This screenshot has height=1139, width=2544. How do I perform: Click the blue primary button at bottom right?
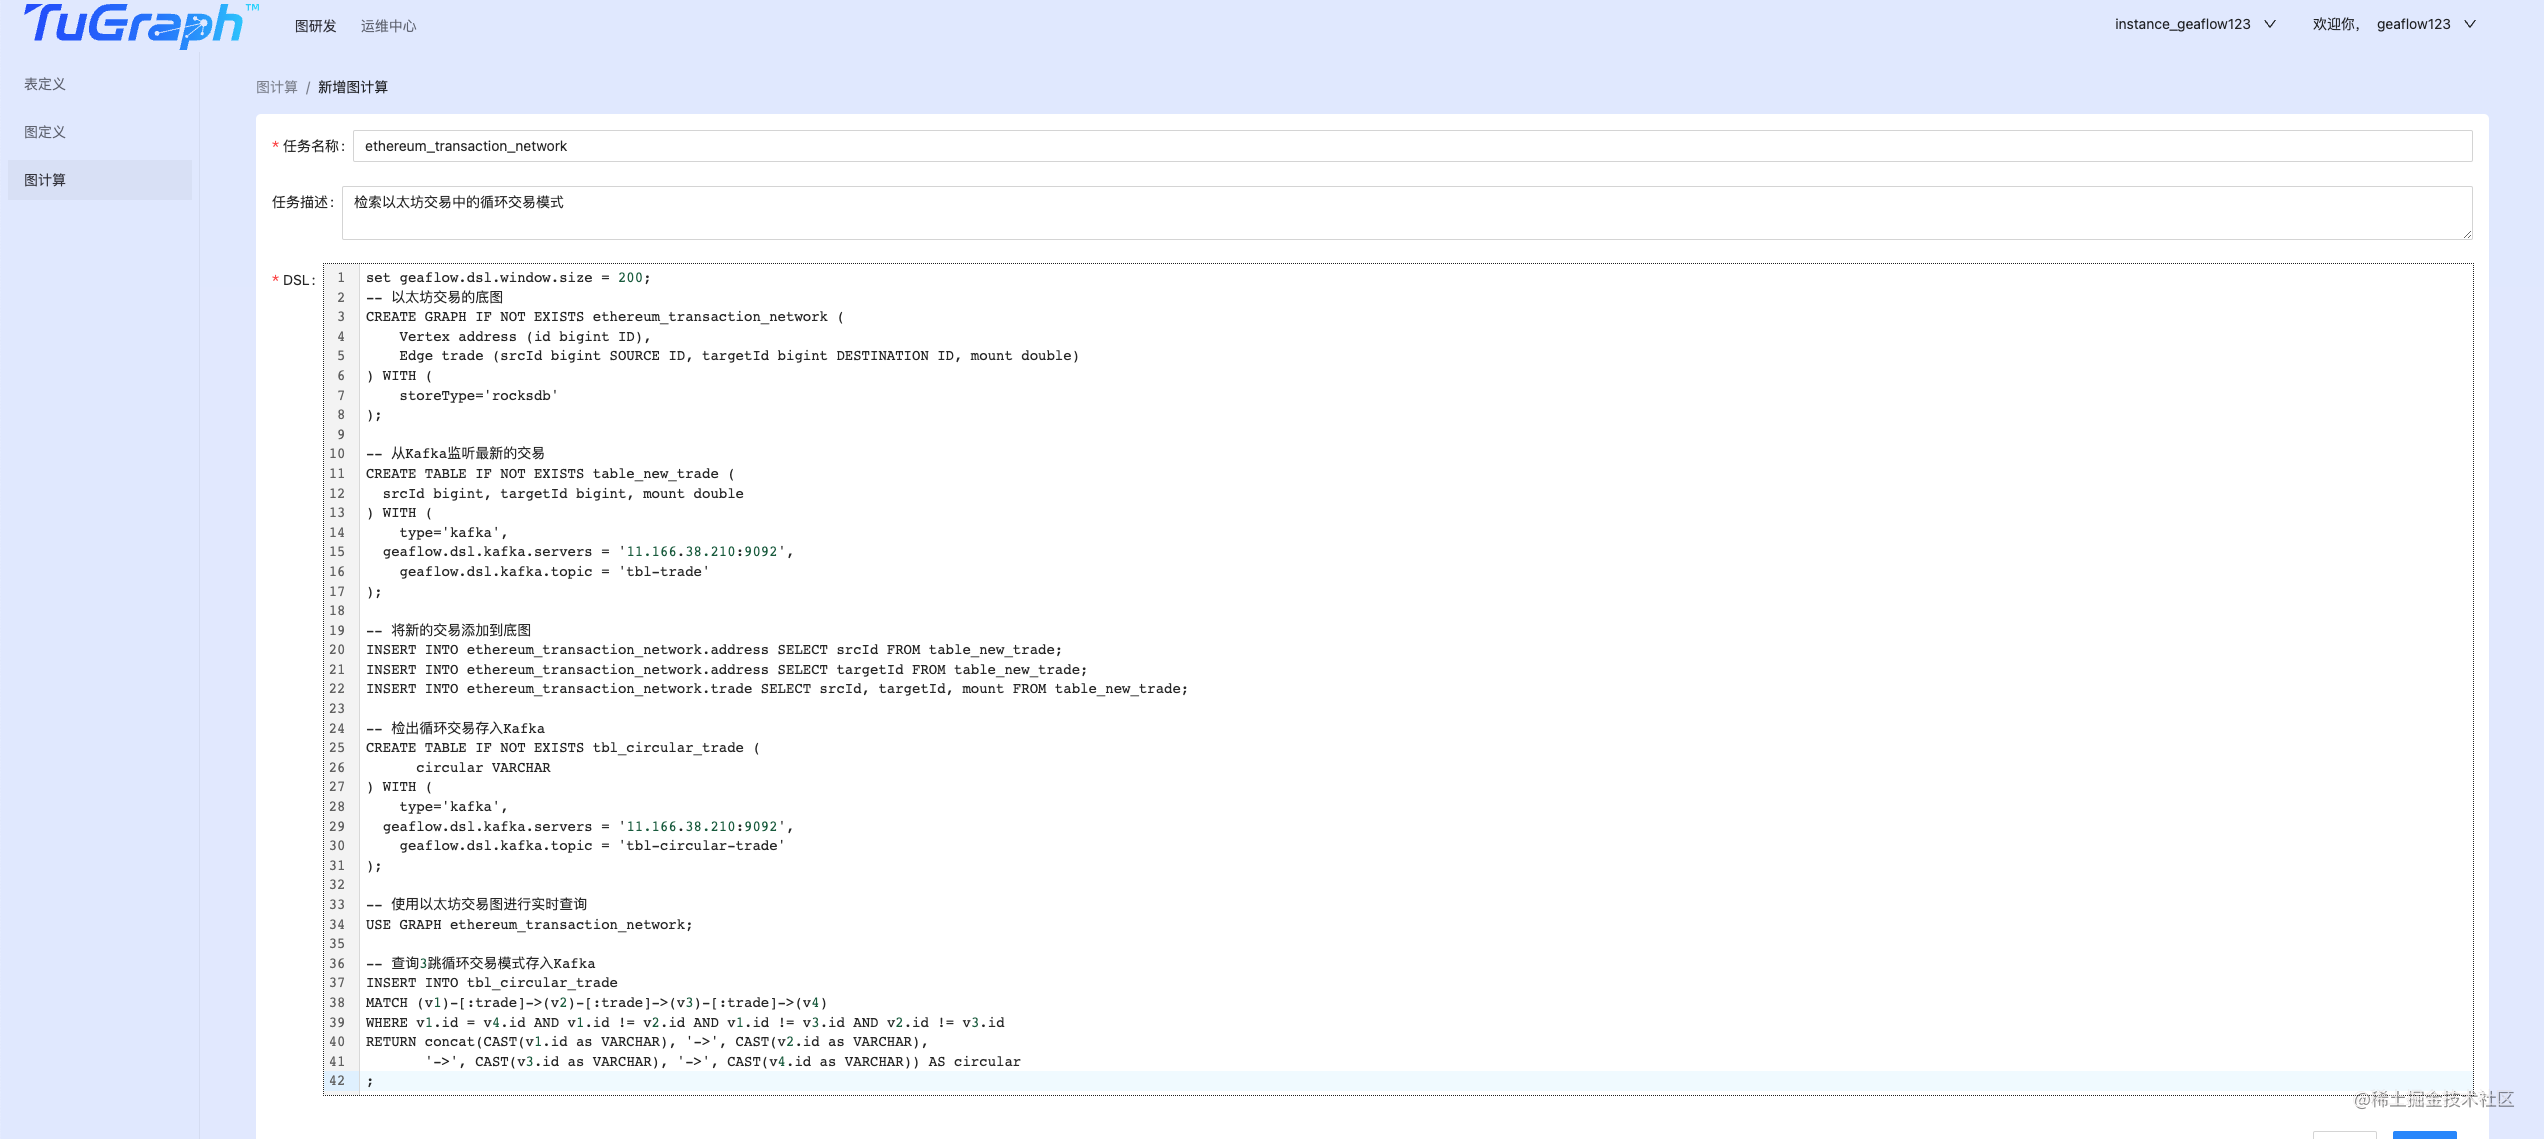2424,1135
